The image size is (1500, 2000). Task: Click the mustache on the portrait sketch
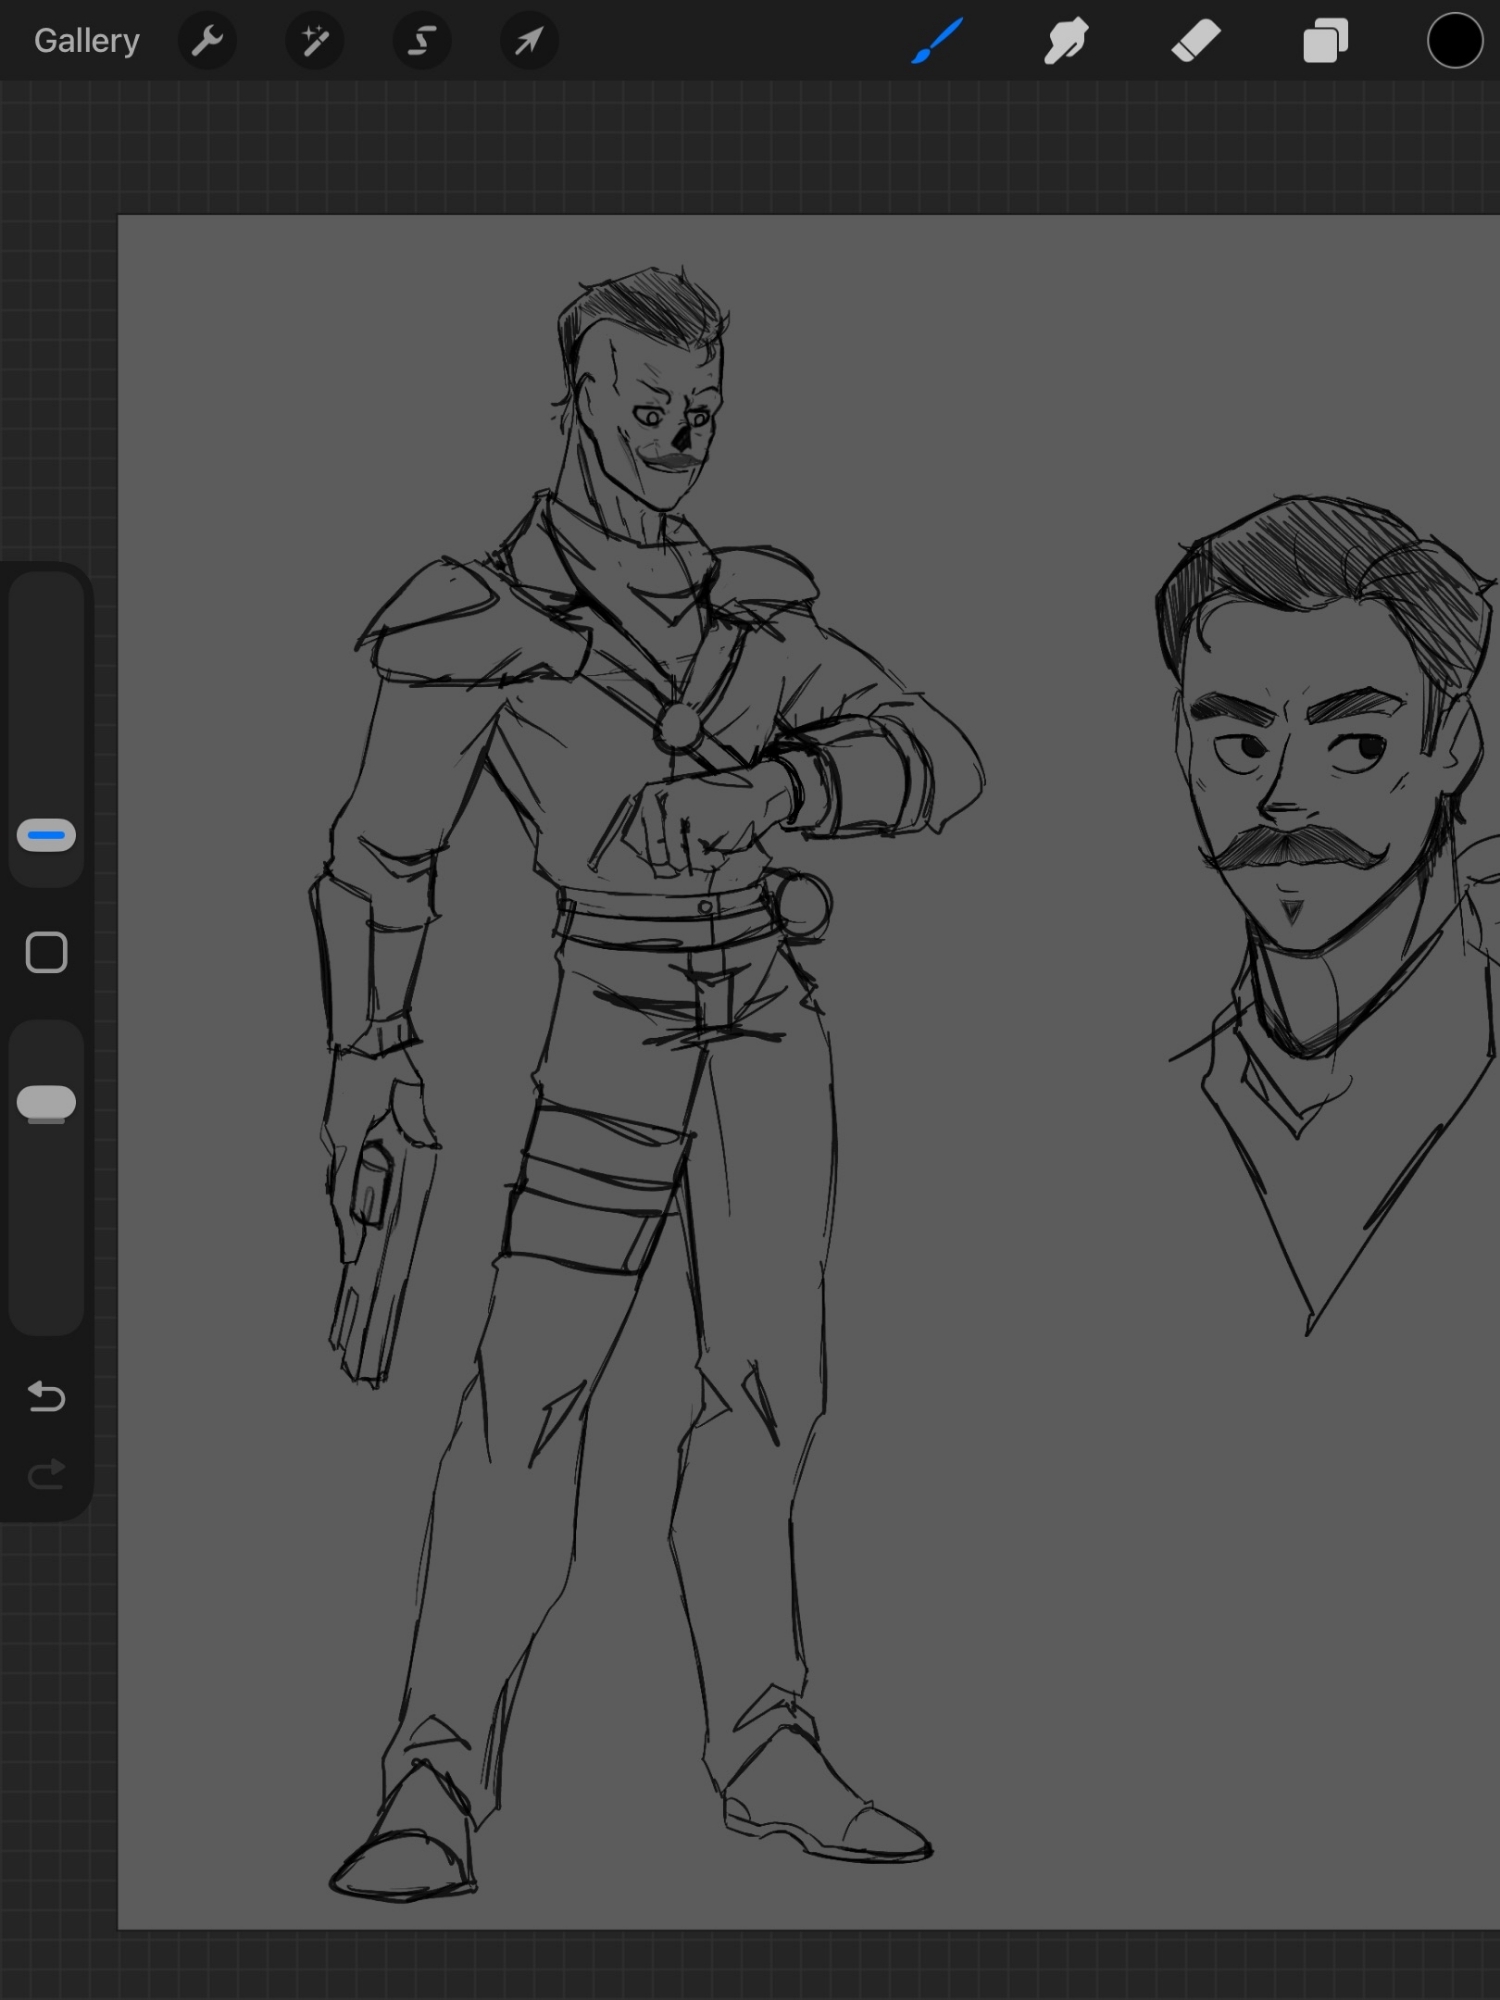[x=1293, y=847]
